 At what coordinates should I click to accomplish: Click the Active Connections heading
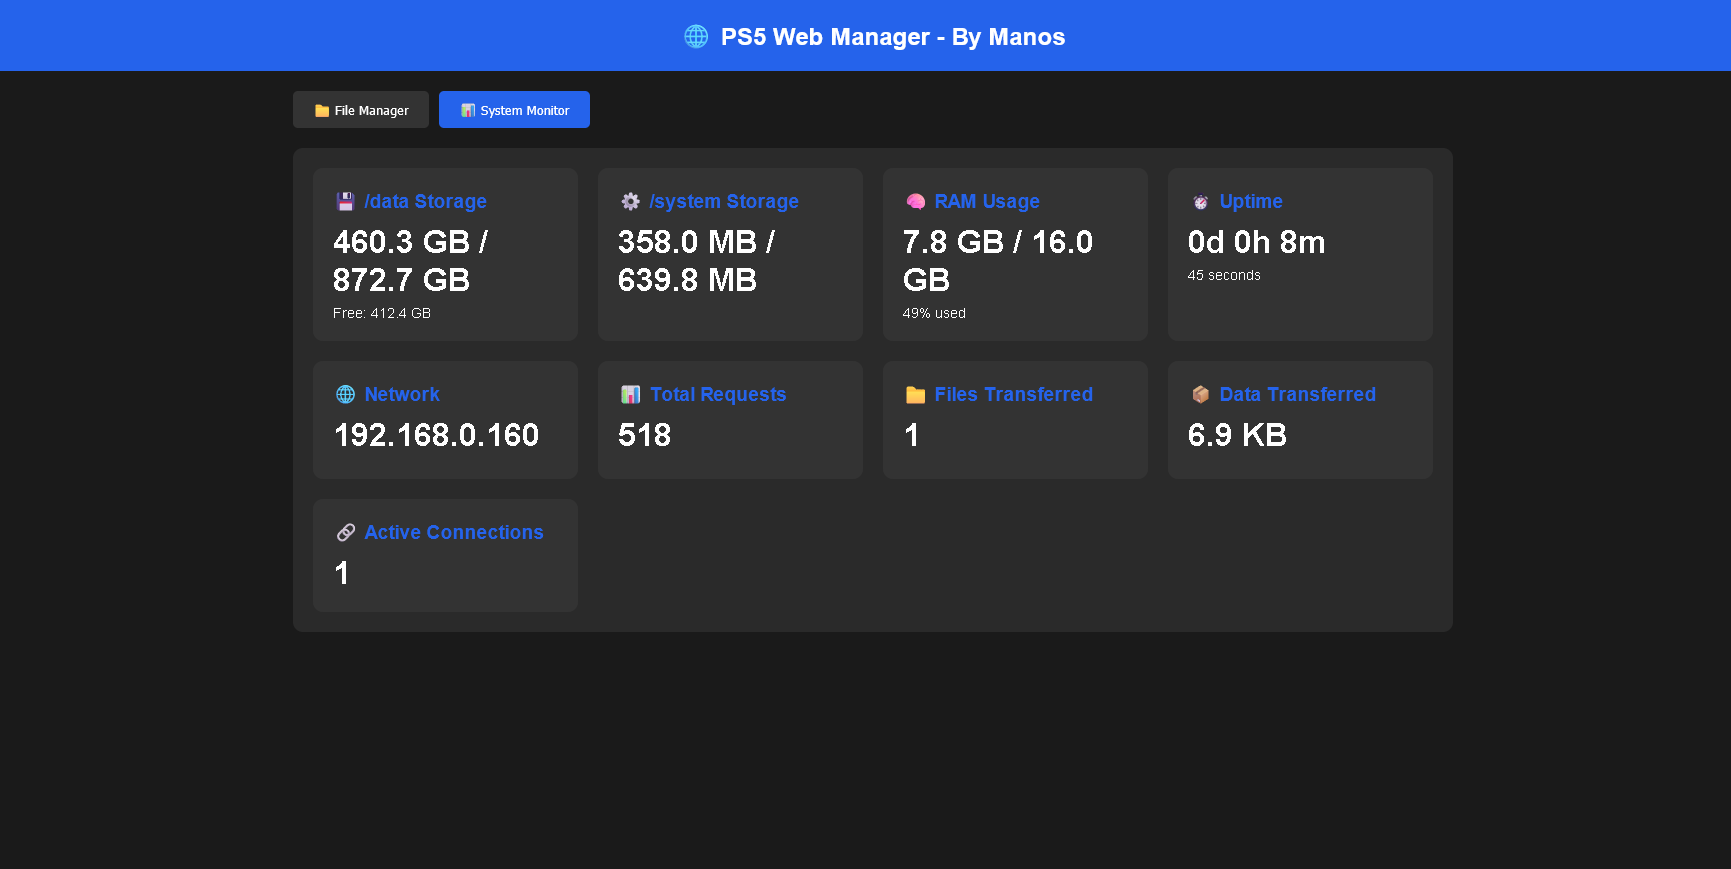coord(454,533)
